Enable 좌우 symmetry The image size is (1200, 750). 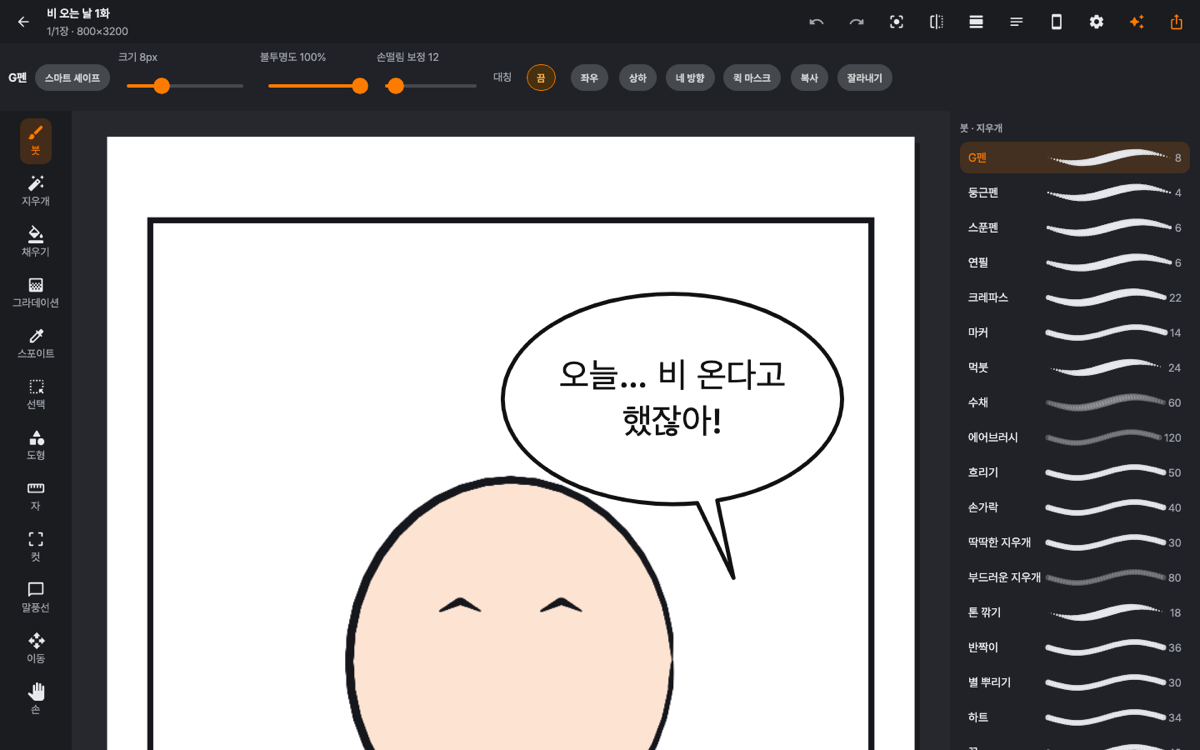coord(590,78)
